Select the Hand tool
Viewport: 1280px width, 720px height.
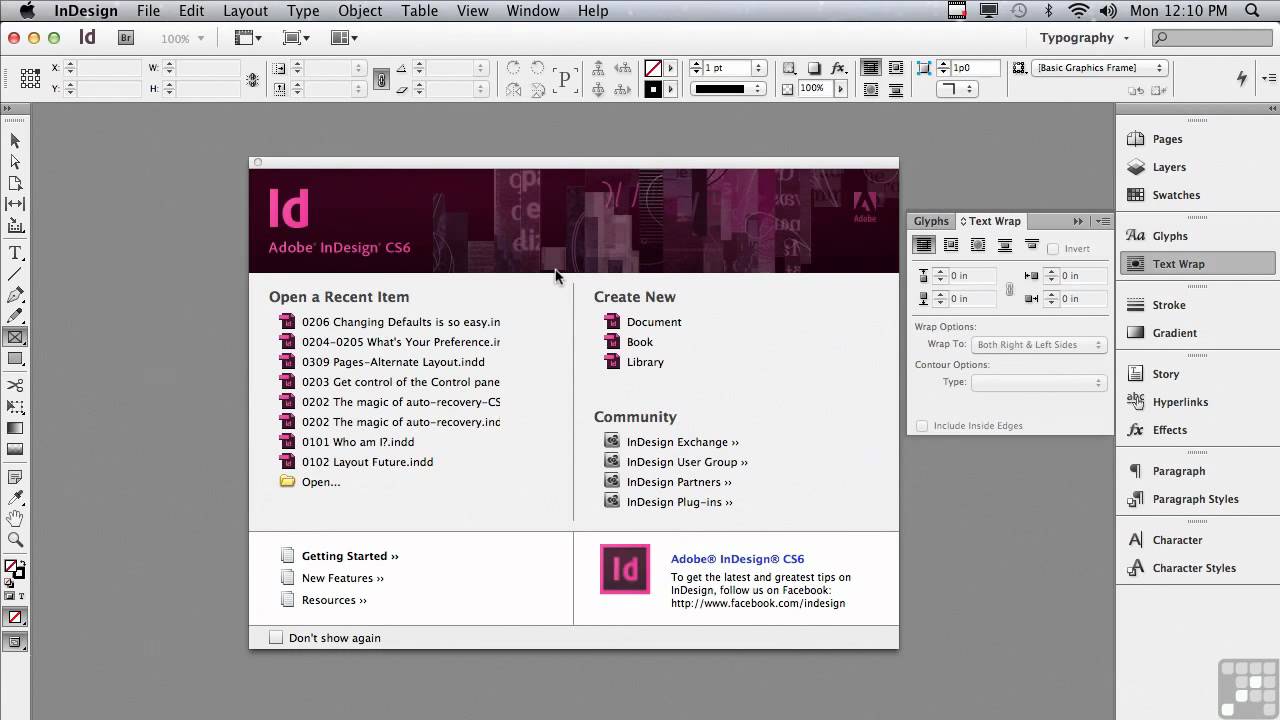(15, 519)
